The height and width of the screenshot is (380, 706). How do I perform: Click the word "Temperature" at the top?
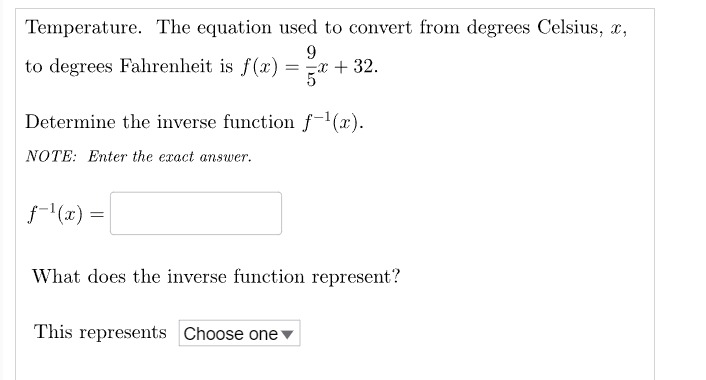tap(83, 27)
